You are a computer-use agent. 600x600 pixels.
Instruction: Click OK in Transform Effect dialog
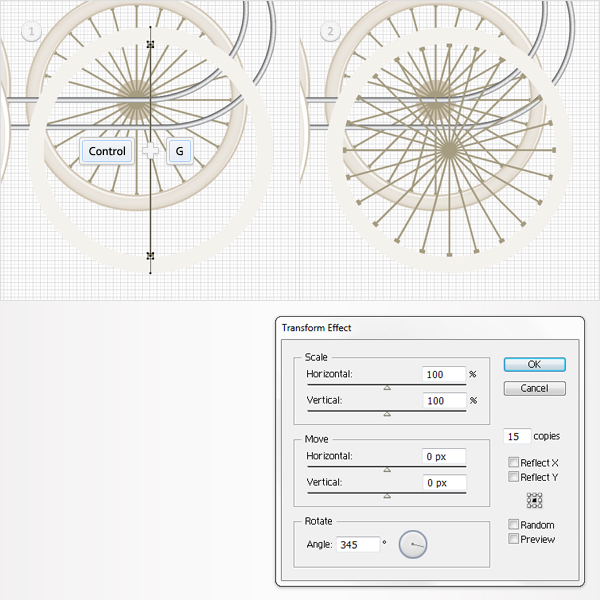[x=534, y=364]
